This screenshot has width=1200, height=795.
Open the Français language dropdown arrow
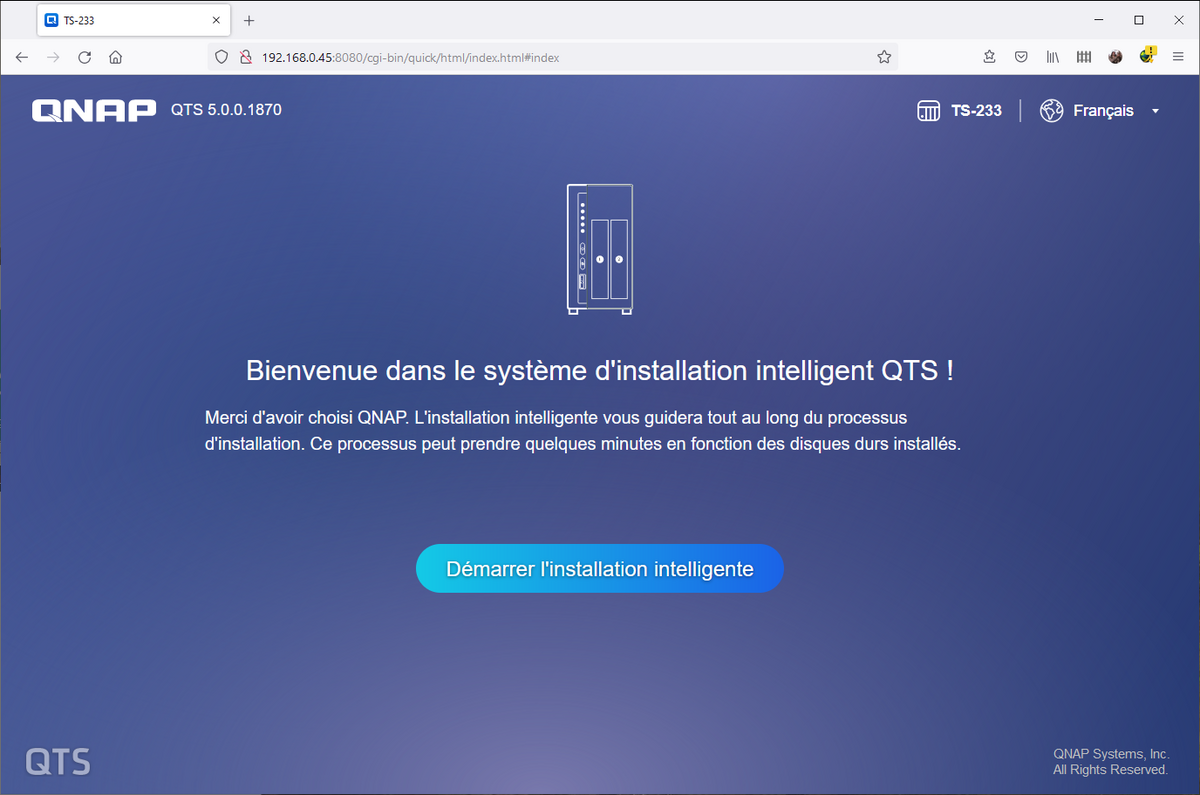(x=1155, y=111)
